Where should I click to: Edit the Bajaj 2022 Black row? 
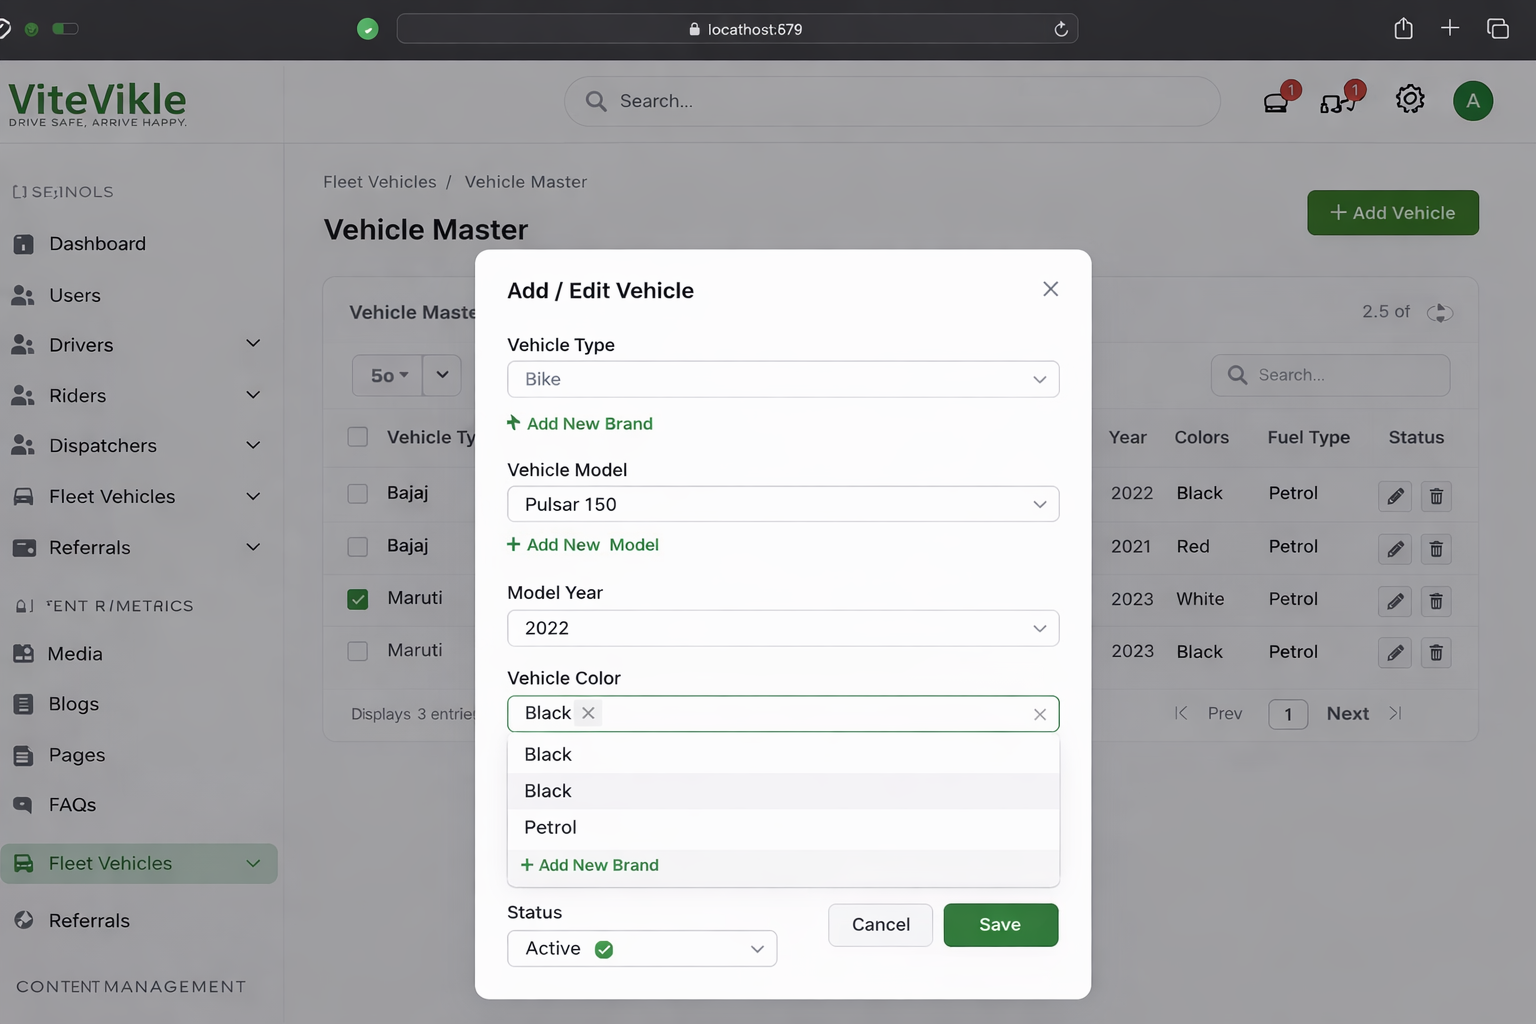point(1395,496)
